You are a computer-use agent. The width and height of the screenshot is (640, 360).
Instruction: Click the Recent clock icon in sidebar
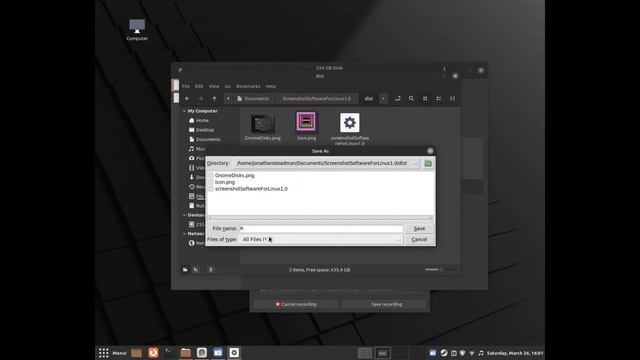191,187
